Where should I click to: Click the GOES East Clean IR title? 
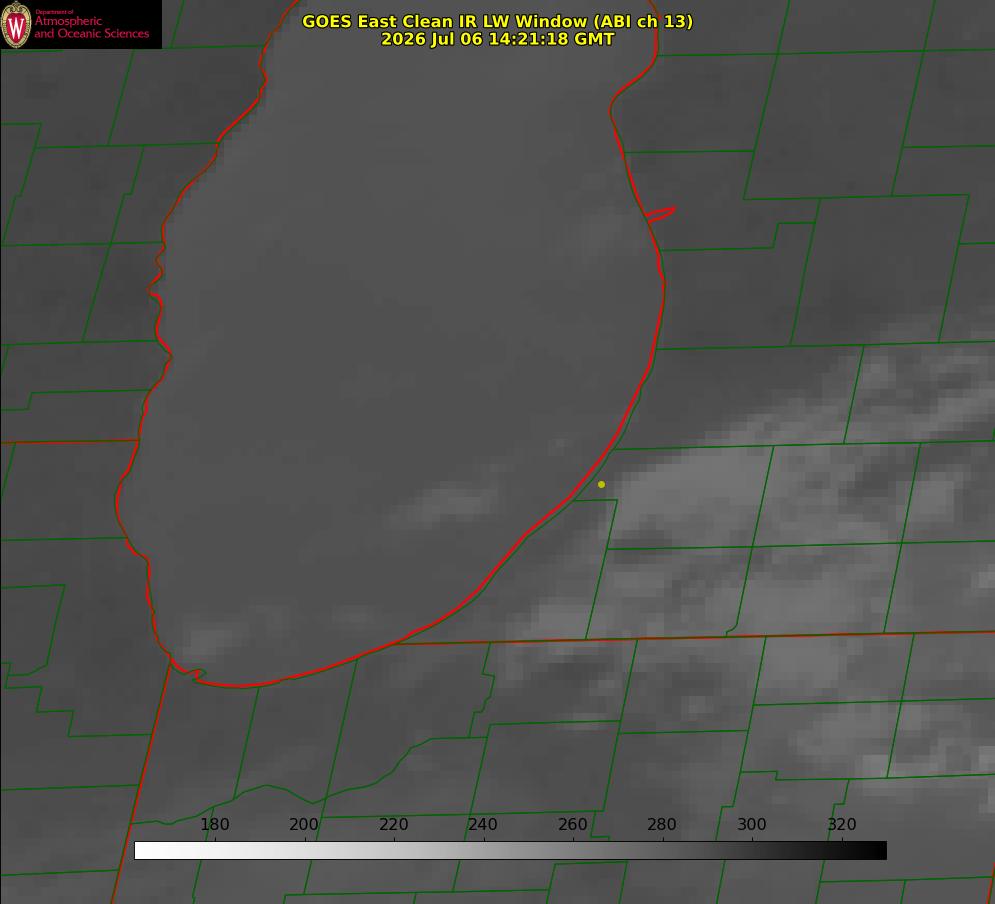[x=498, y=21]
